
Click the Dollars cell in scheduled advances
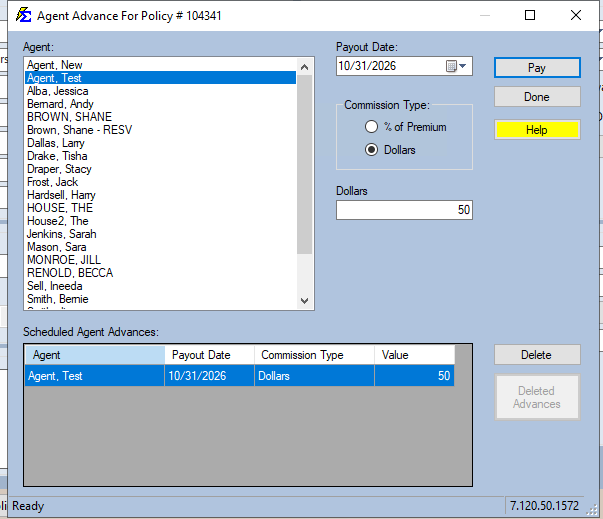click(315, 376)
